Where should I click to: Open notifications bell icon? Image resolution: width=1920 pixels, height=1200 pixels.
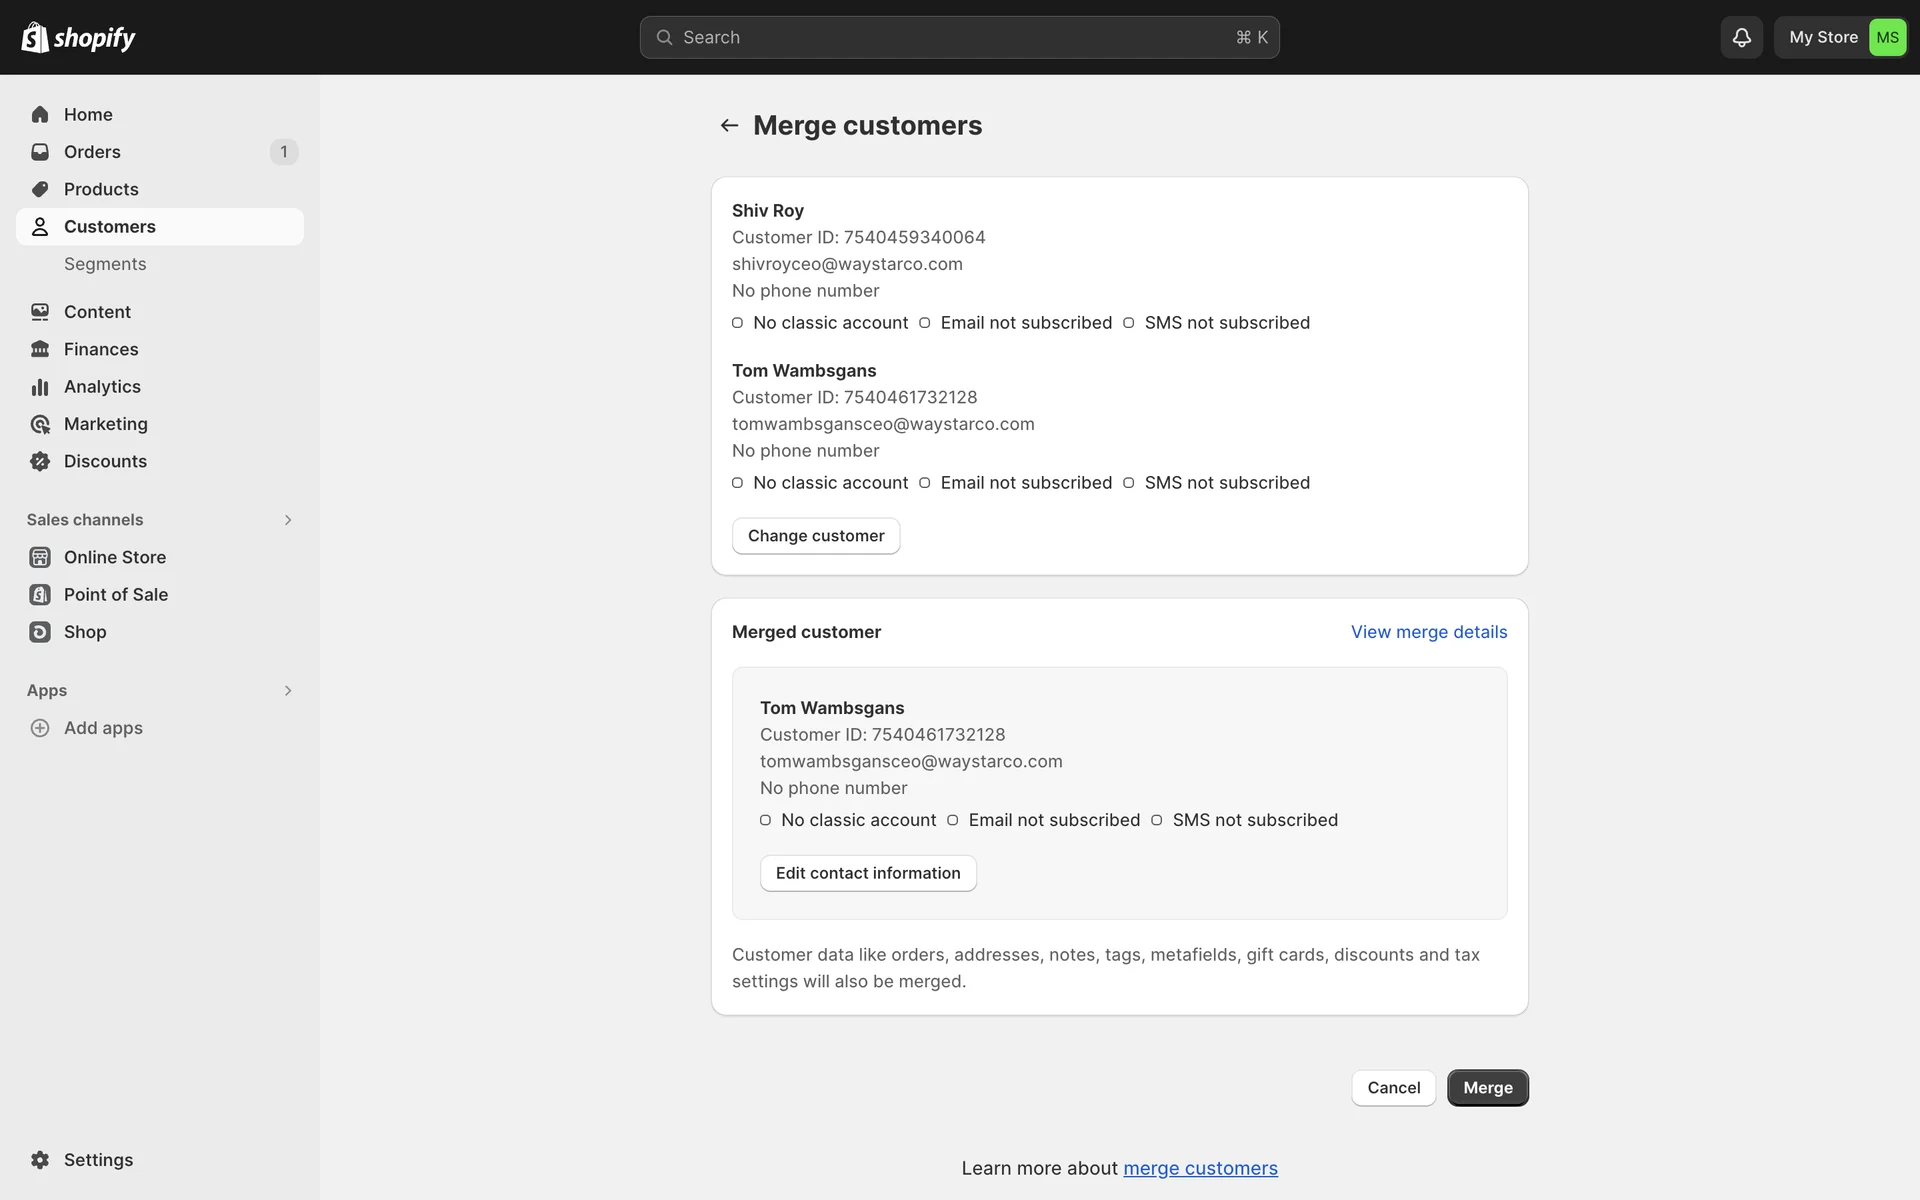(1741, 37)
